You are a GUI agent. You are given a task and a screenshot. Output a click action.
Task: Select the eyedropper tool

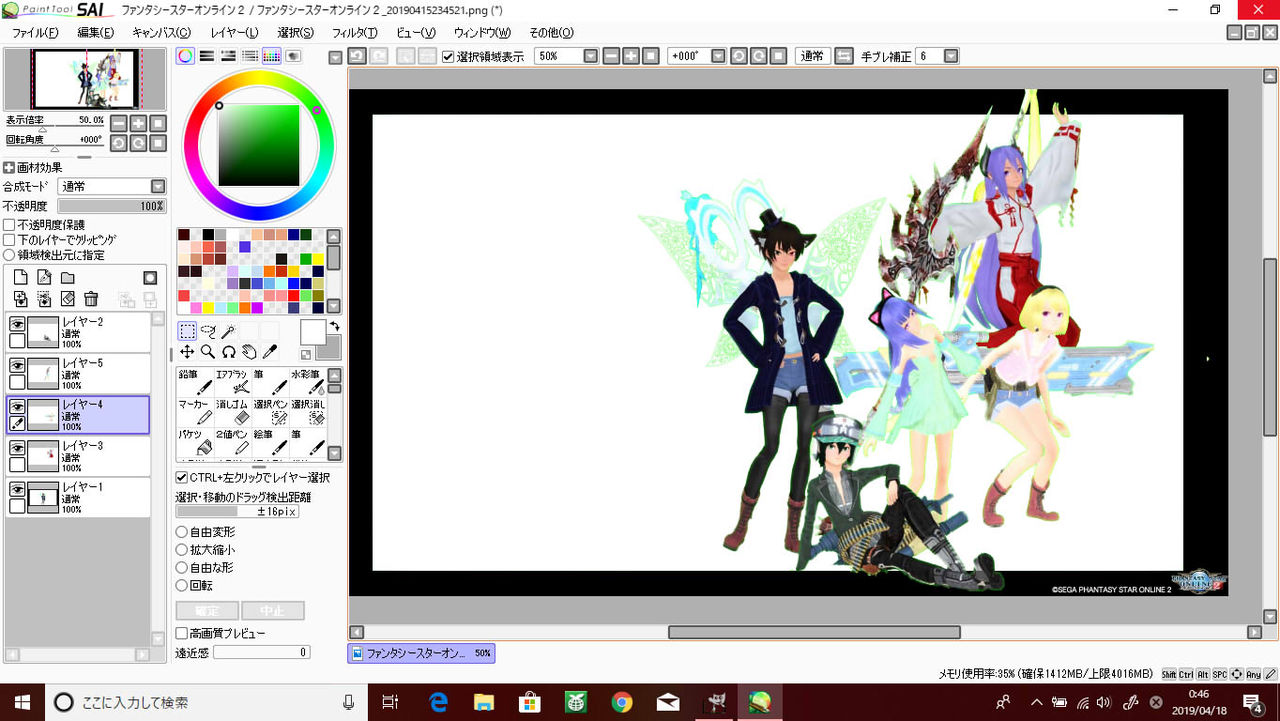[269, 352]
